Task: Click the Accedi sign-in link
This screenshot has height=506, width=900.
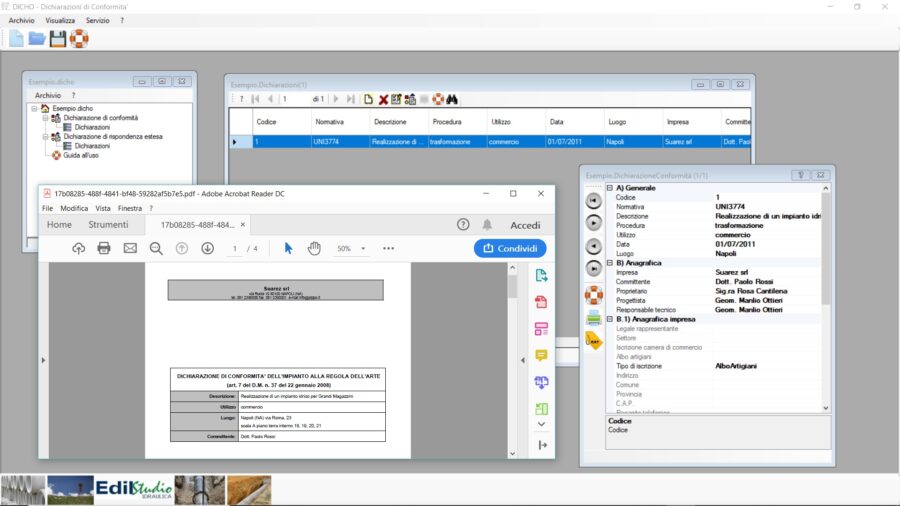Action: tap(525, 225)
